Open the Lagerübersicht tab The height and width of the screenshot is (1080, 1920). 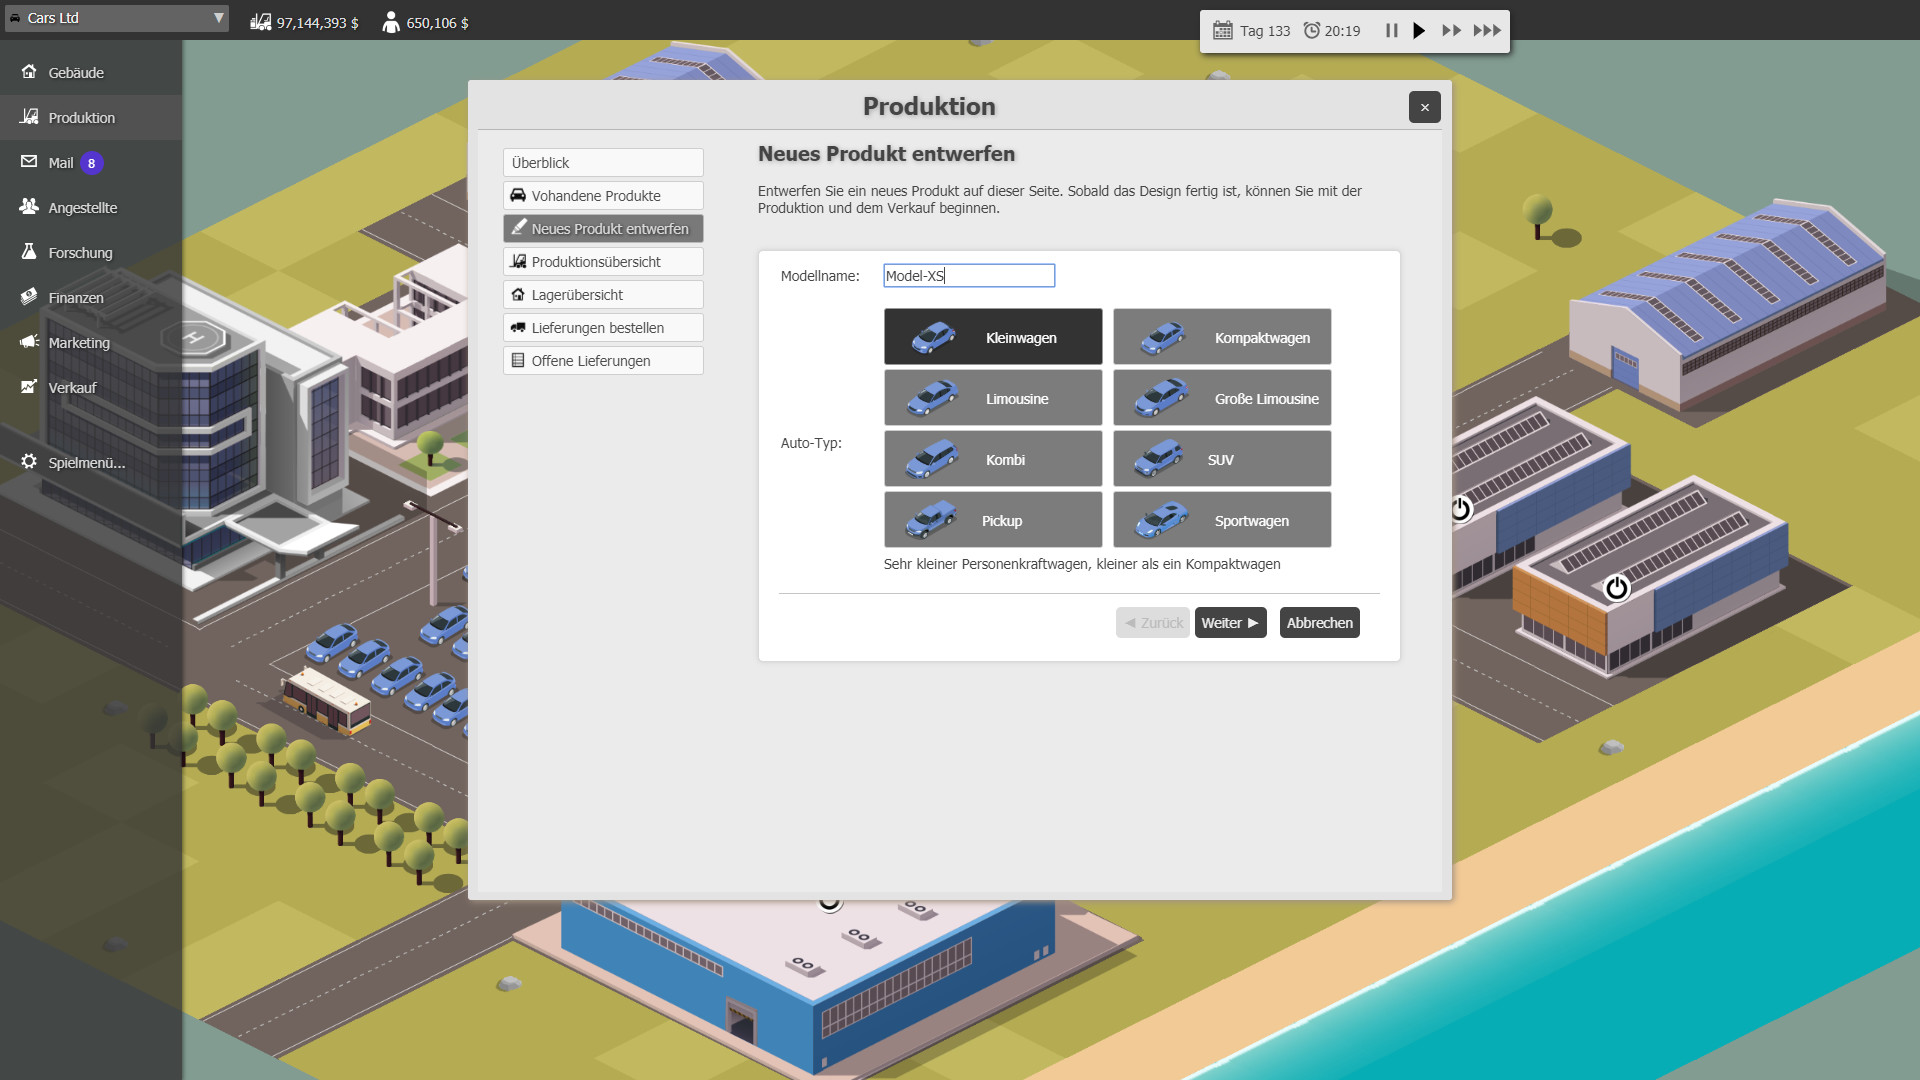pyautogui.click(x=603, y=295)
